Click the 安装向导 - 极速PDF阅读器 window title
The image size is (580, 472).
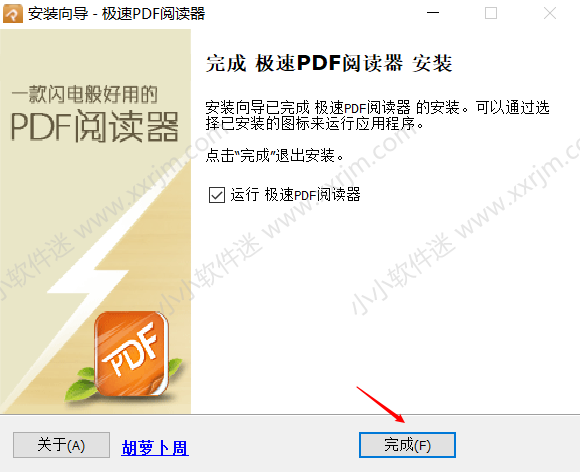coord(117,14)
